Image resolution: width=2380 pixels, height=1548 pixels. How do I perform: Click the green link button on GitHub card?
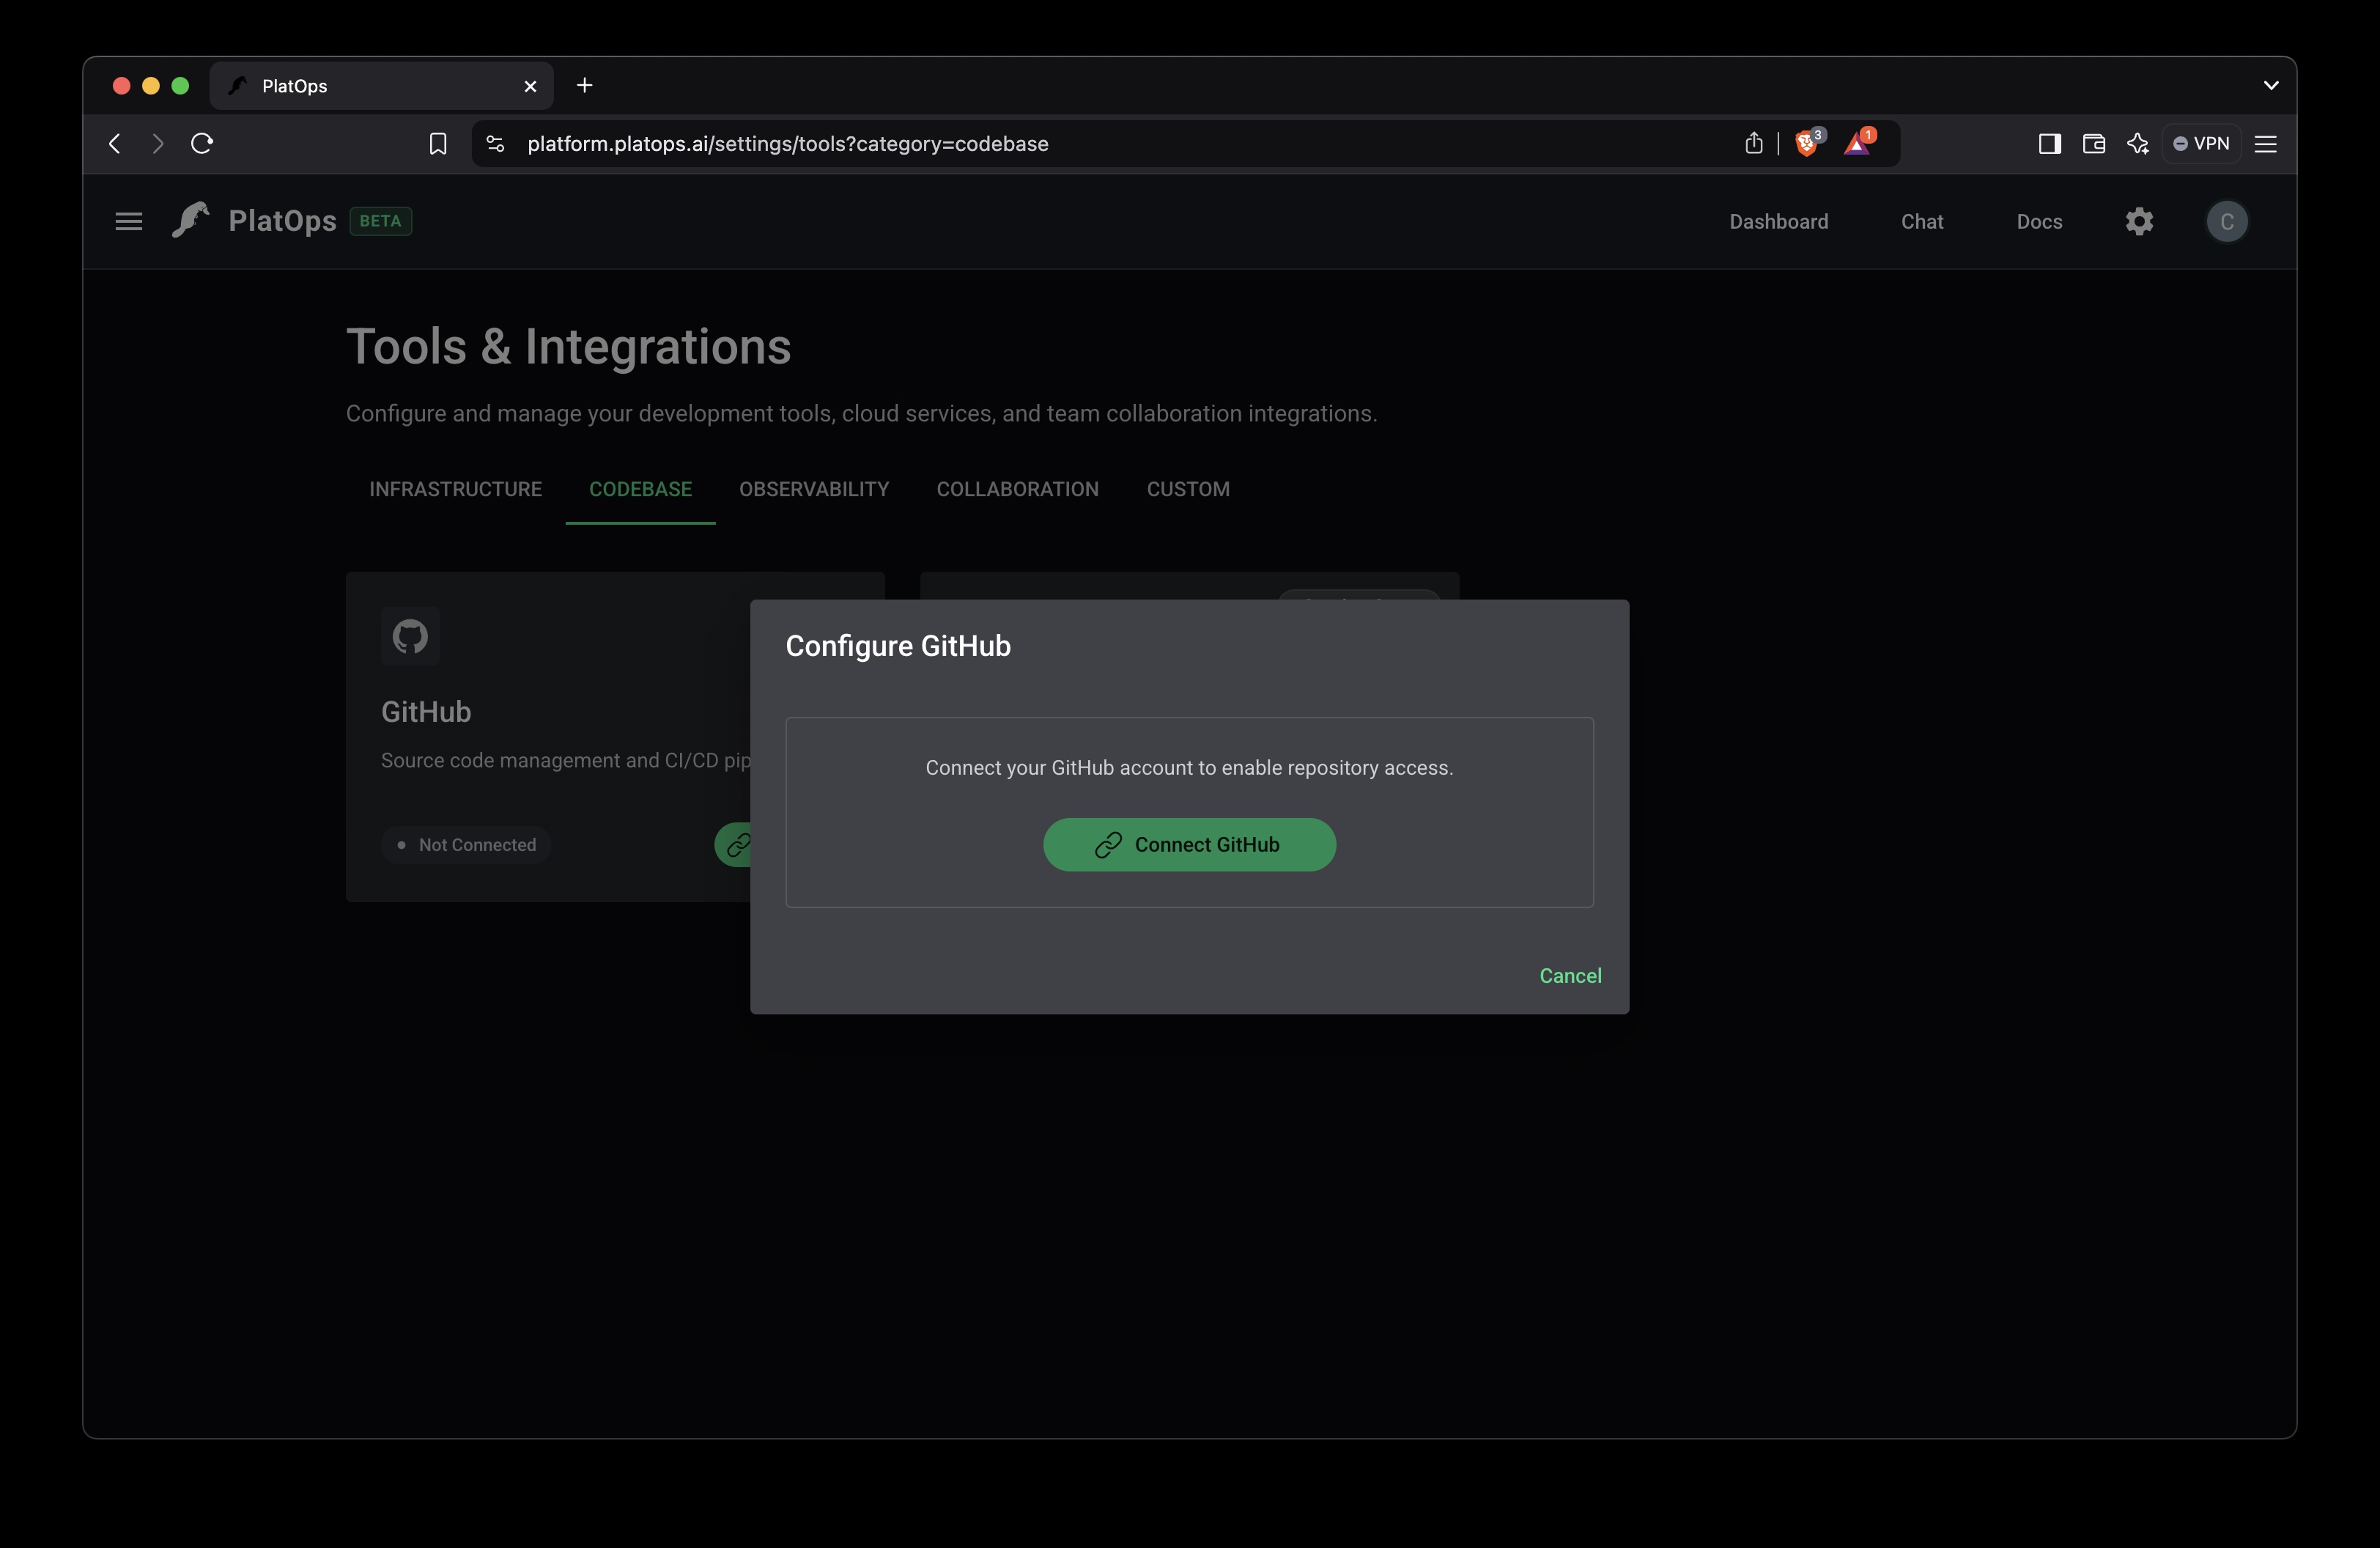pos(734,845)
